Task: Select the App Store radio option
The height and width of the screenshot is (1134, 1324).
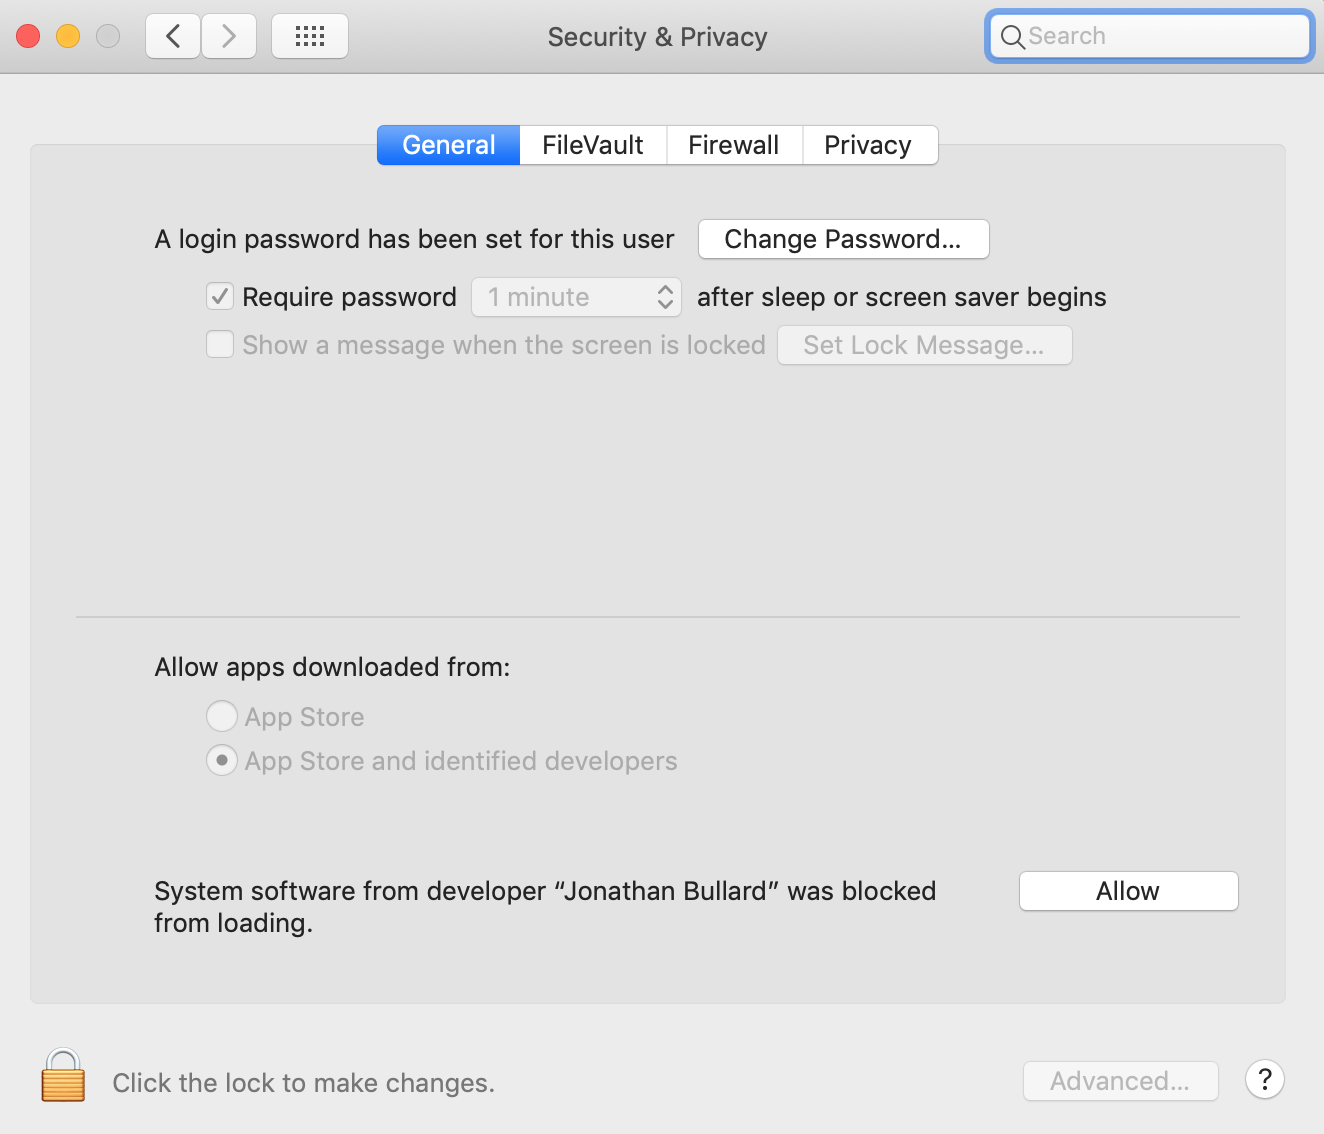Action: pos(222,717)
